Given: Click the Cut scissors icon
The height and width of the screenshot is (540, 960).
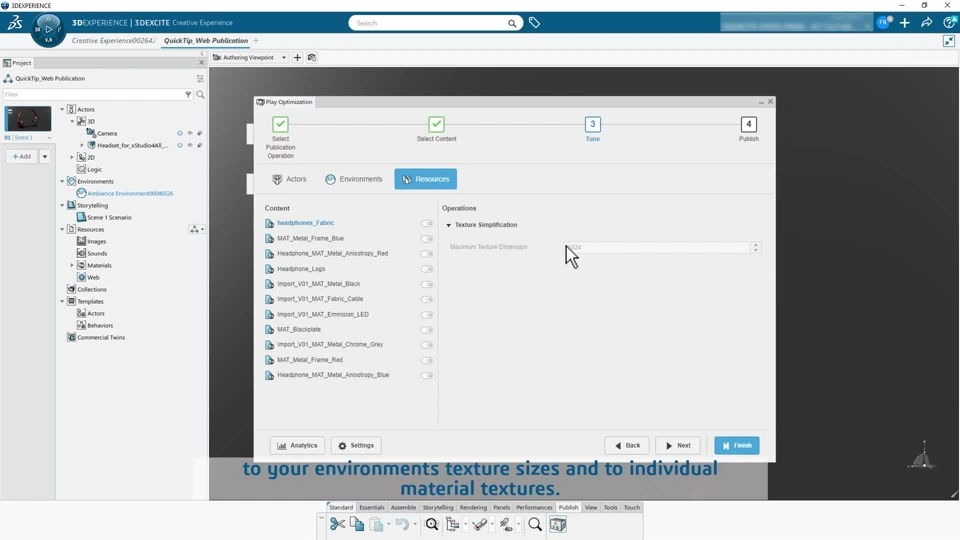Looking at the screenshot, I should 337,524.
